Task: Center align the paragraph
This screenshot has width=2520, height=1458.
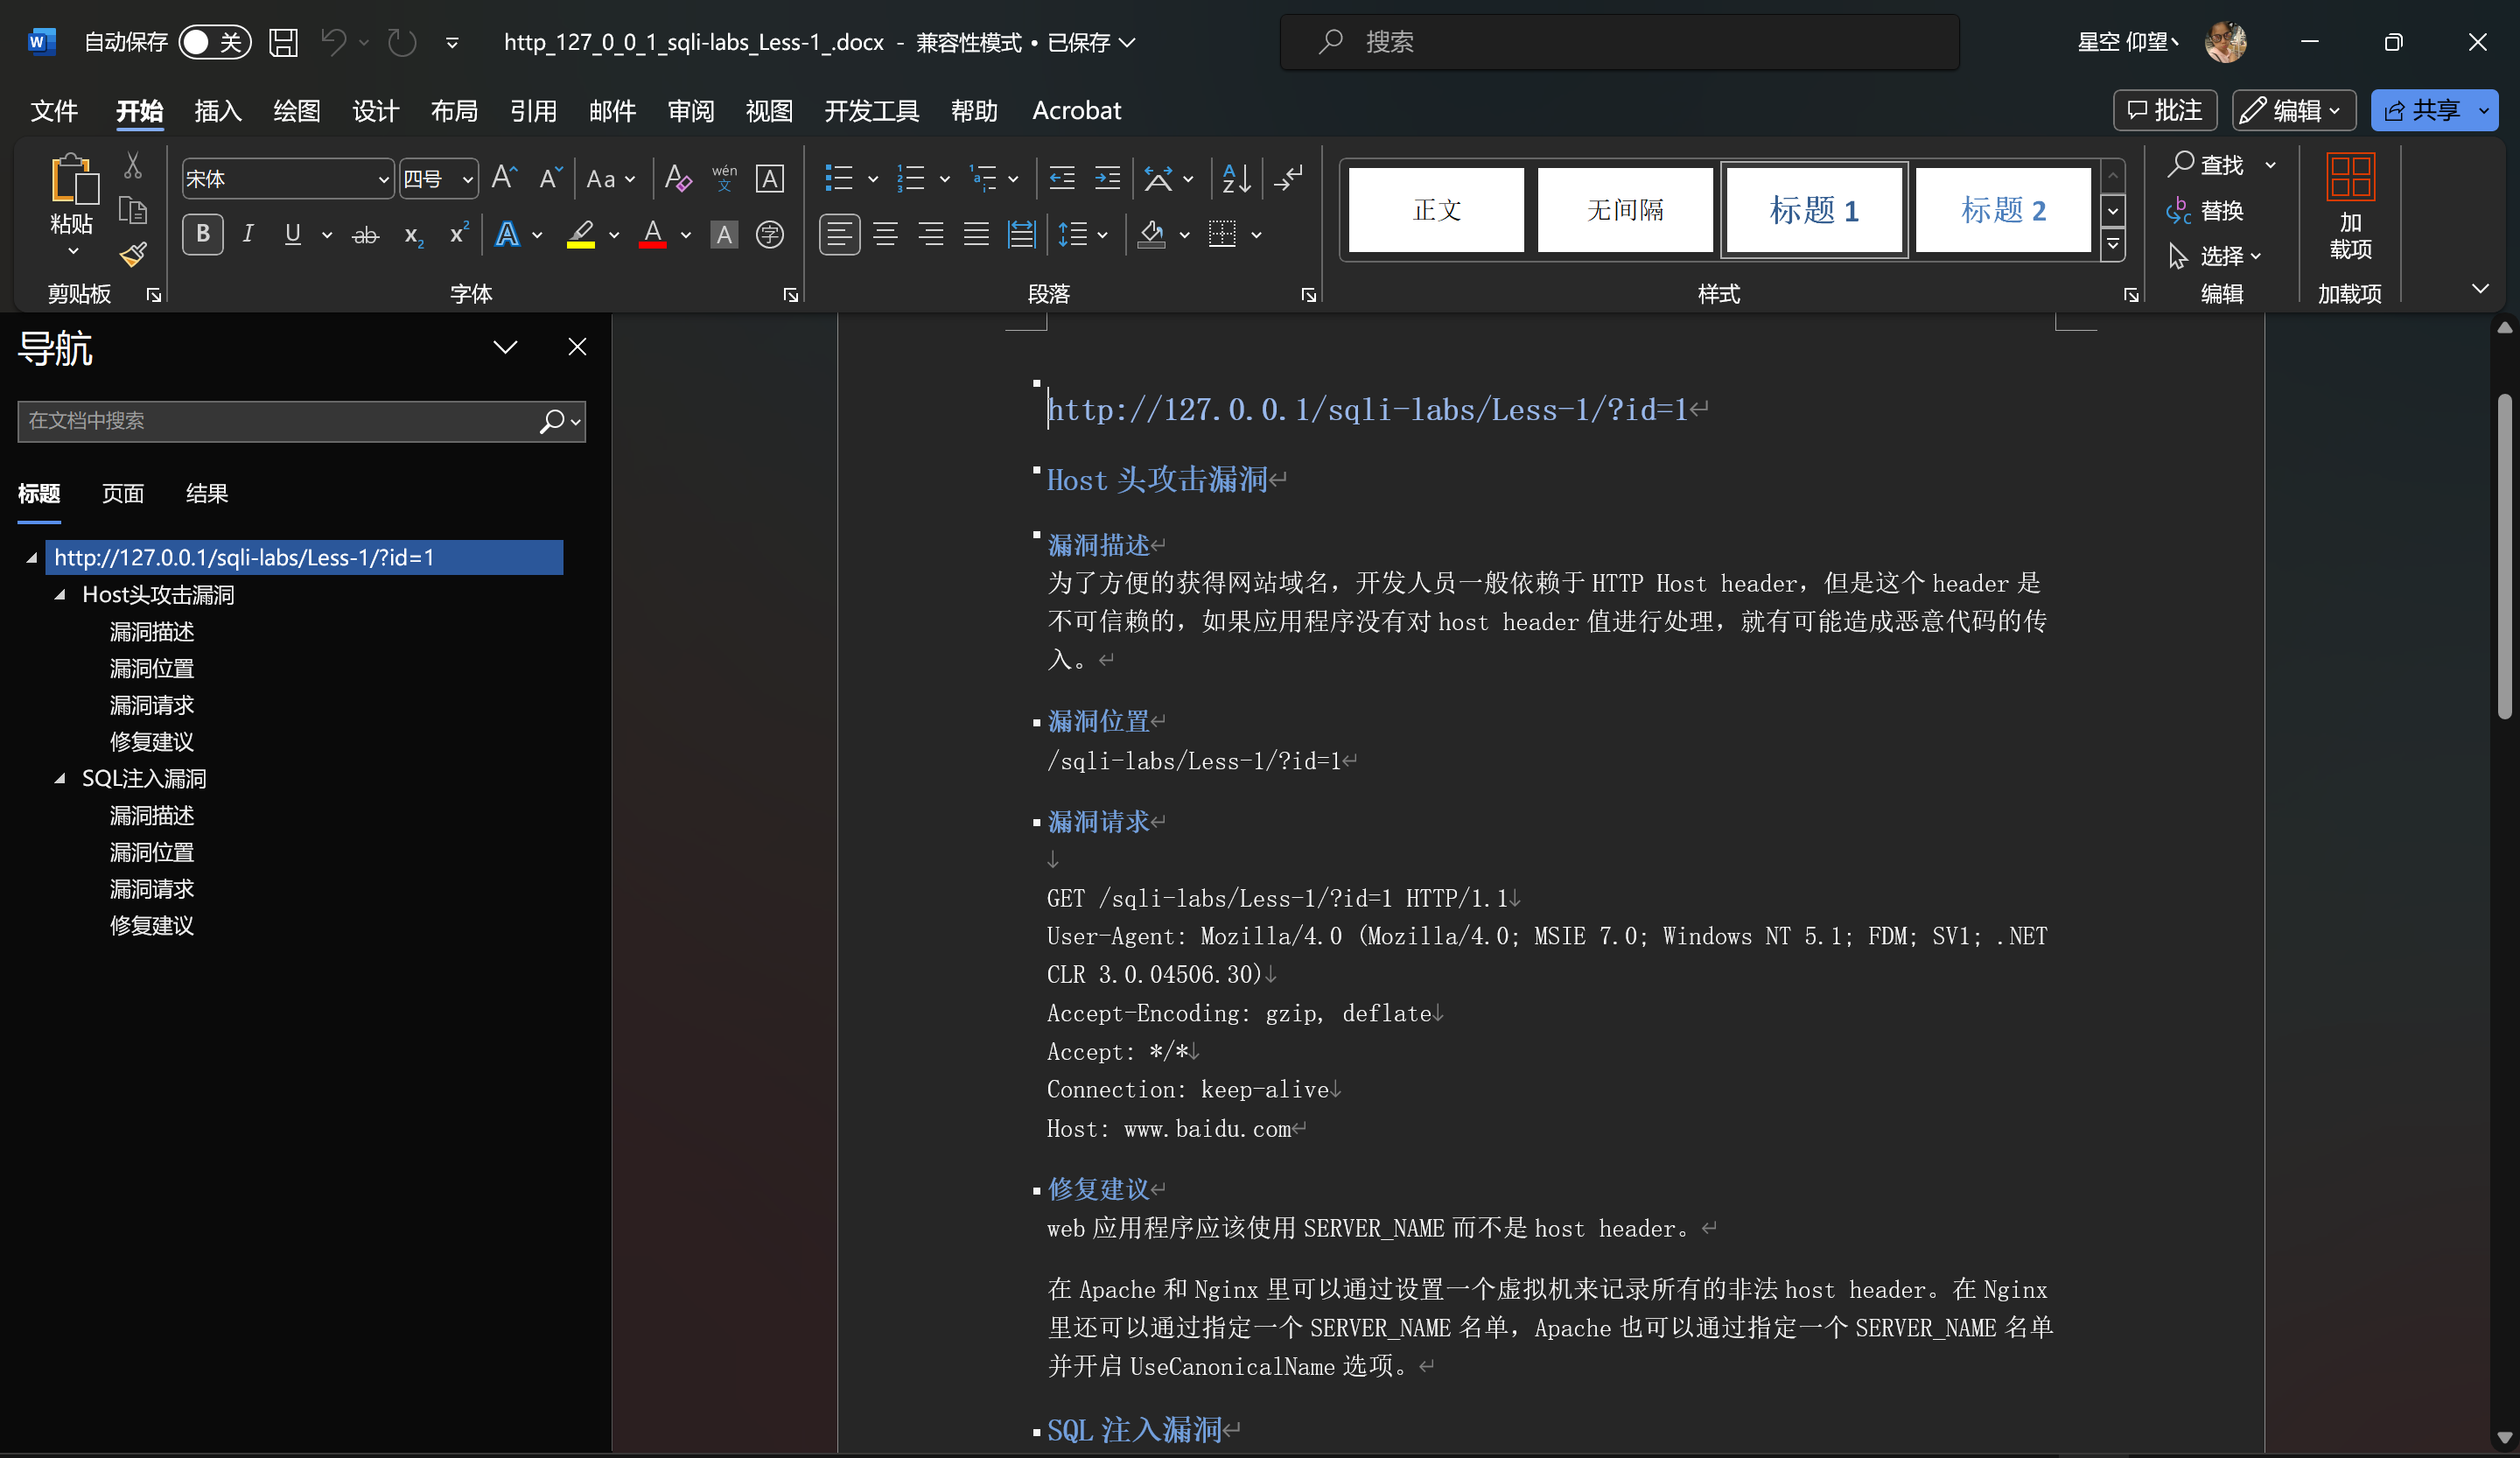Action: pyautogui.click(x=885, y=235)
